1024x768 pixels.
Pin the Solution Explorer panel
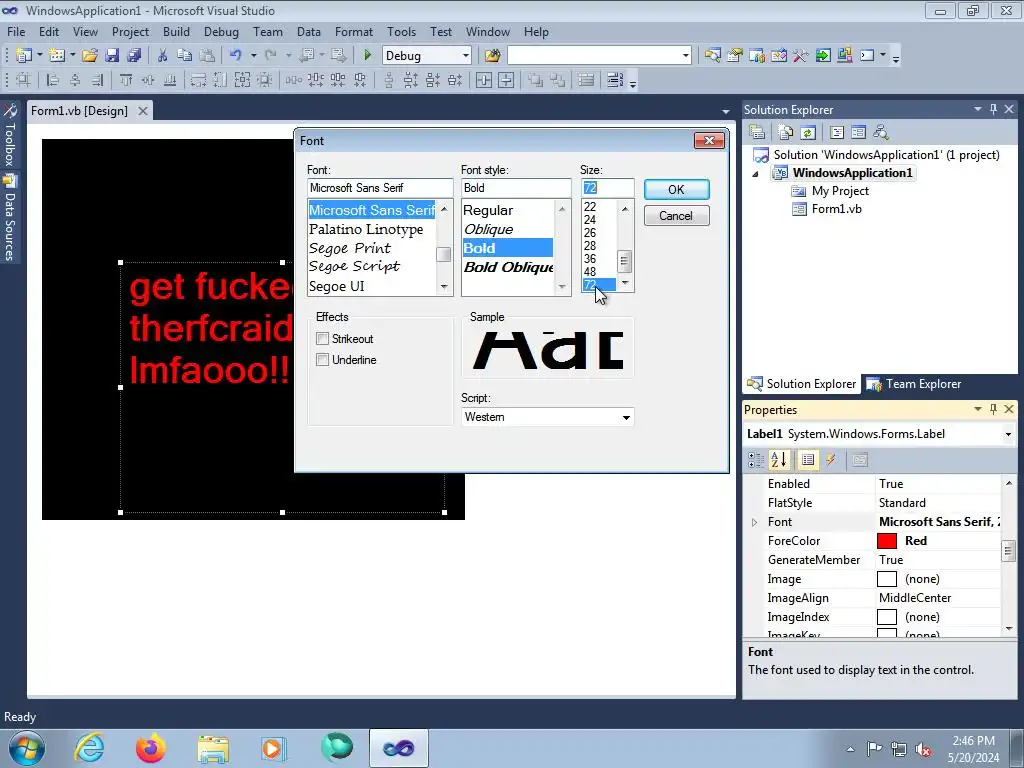[993, 109]
